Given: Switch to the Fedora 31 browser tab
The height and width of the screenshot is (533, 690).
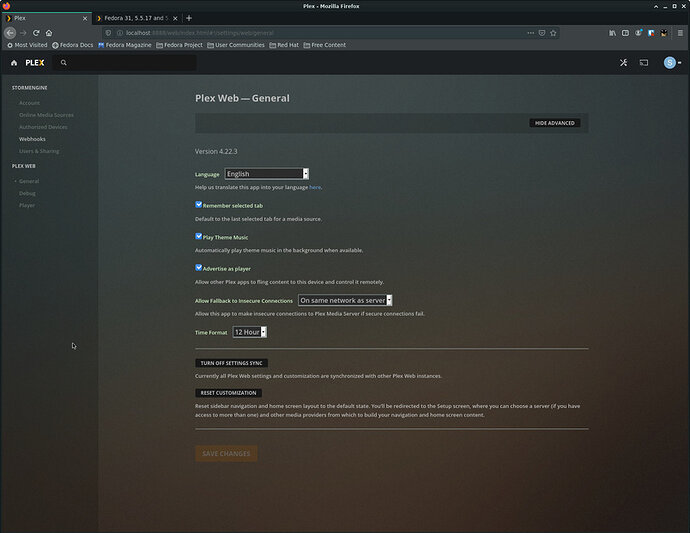Looking at the screenshot, I should coord(136,18).
